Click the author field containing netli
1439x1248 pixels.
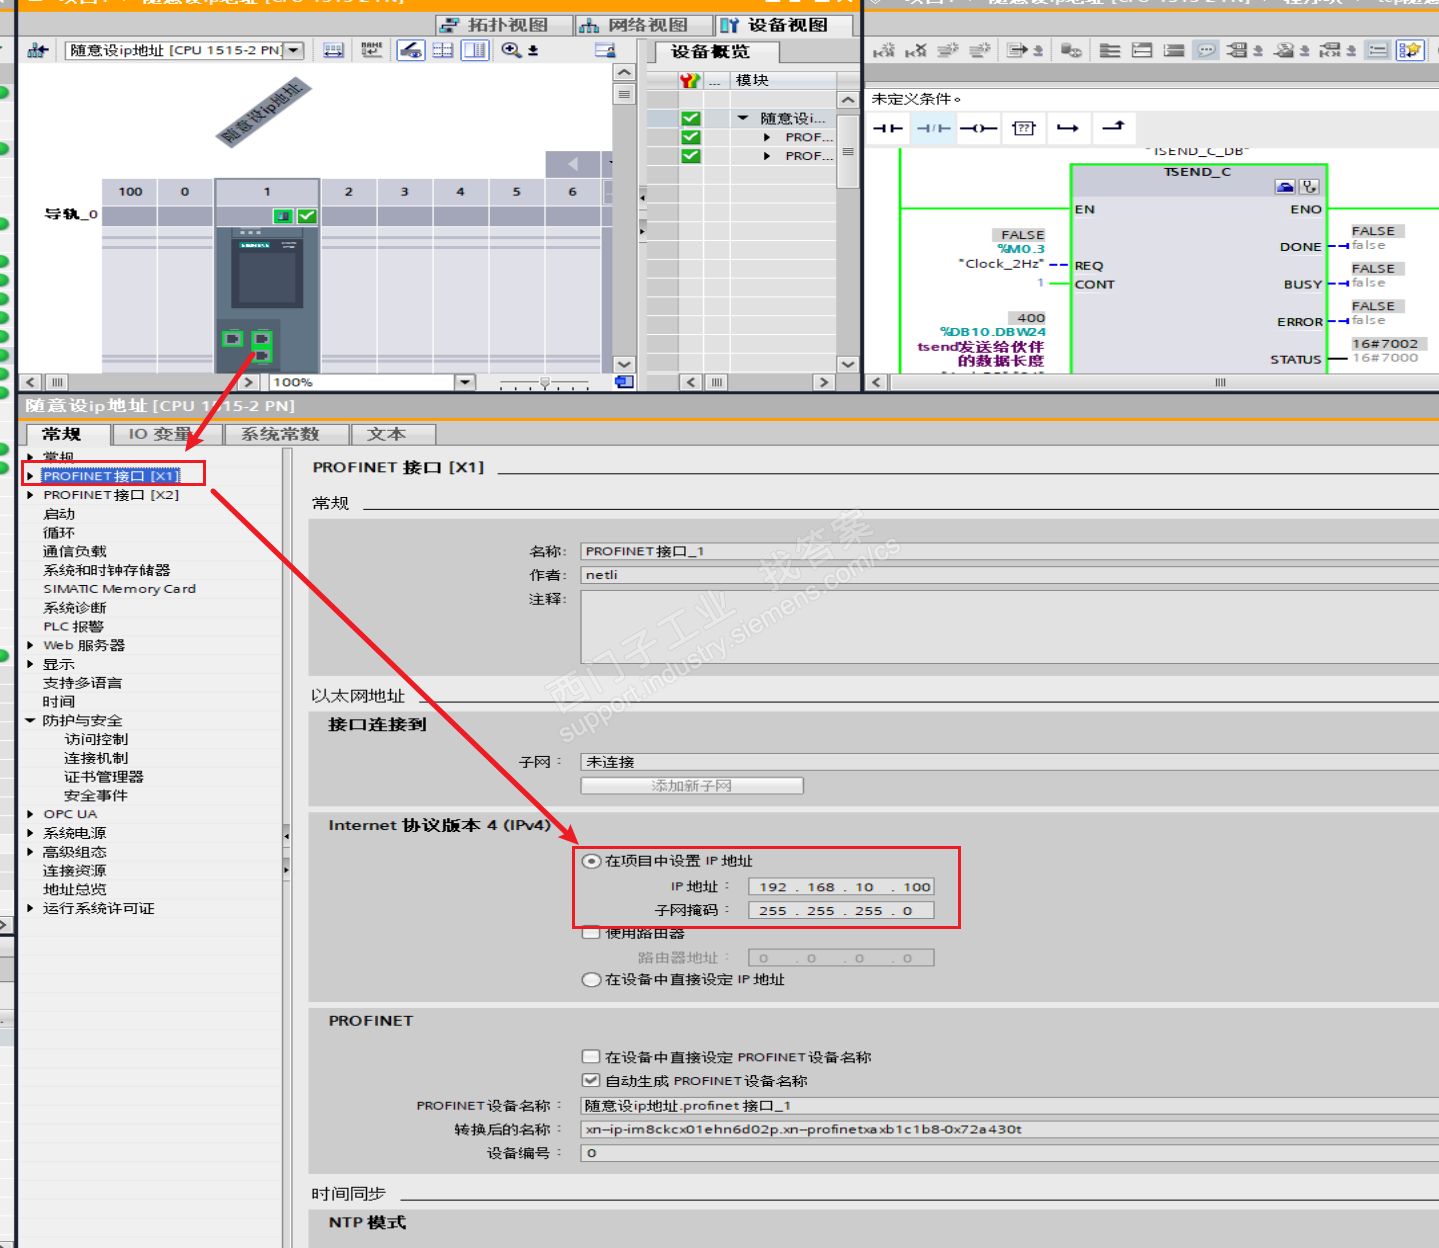(1010, 575)
